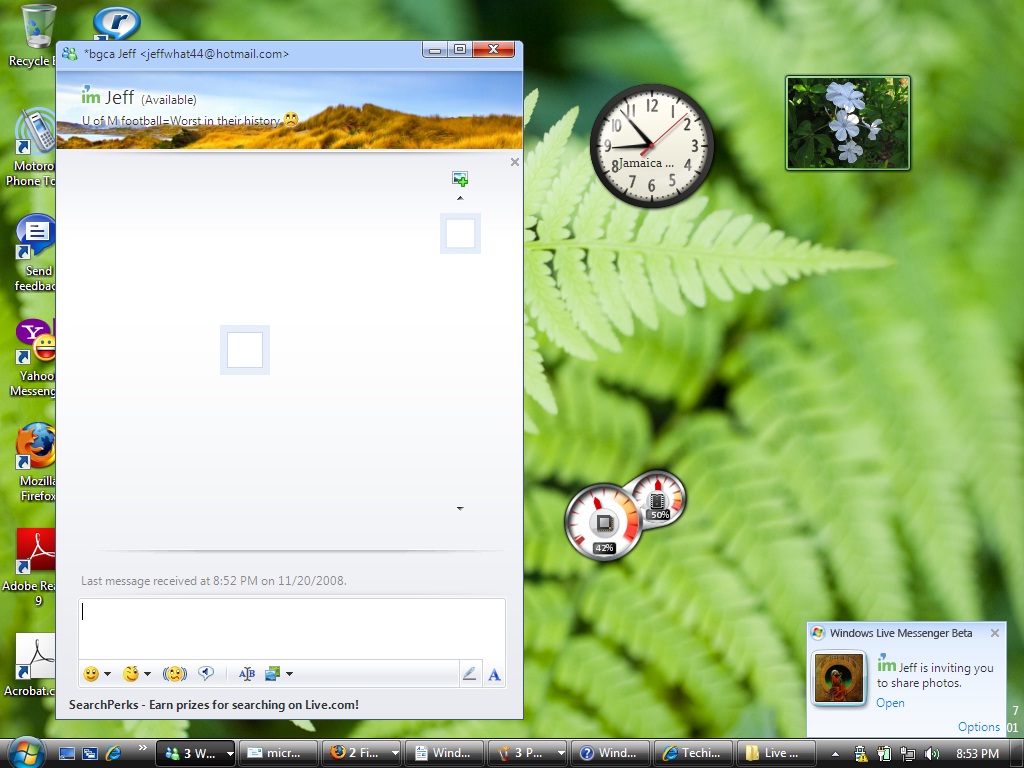
Task: Click the message typing box
Action: pyautogui.click(x=292, y=628)
